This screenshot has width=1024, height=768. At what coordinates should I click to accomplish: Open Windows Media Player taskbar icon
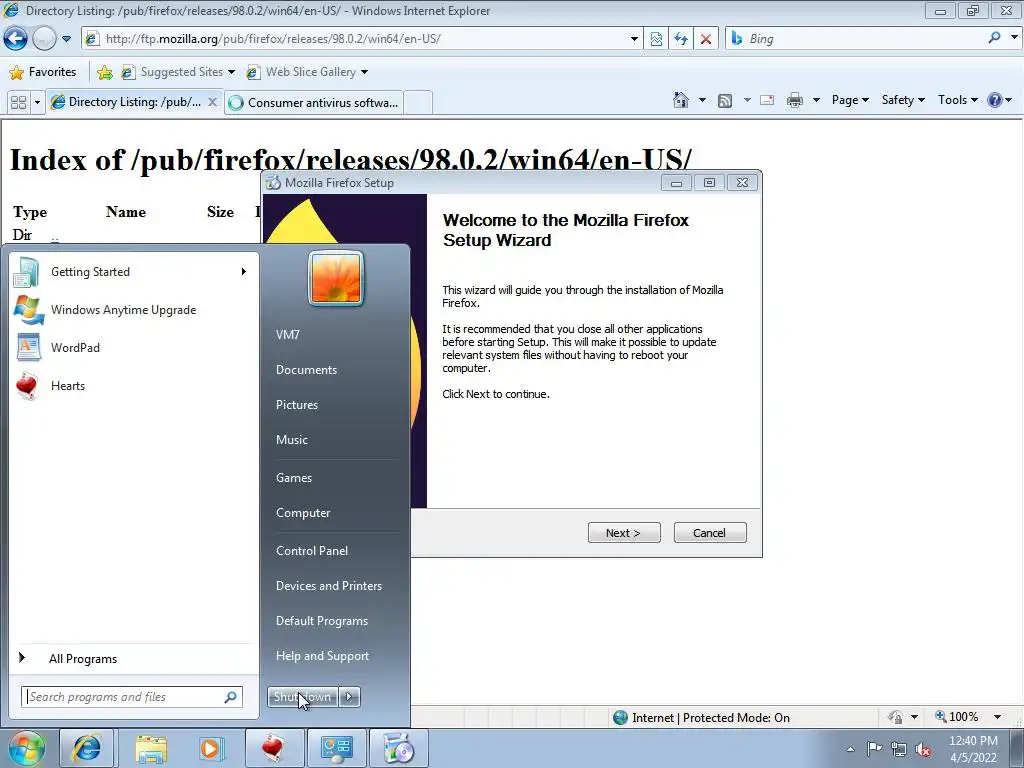coord(211,748)
